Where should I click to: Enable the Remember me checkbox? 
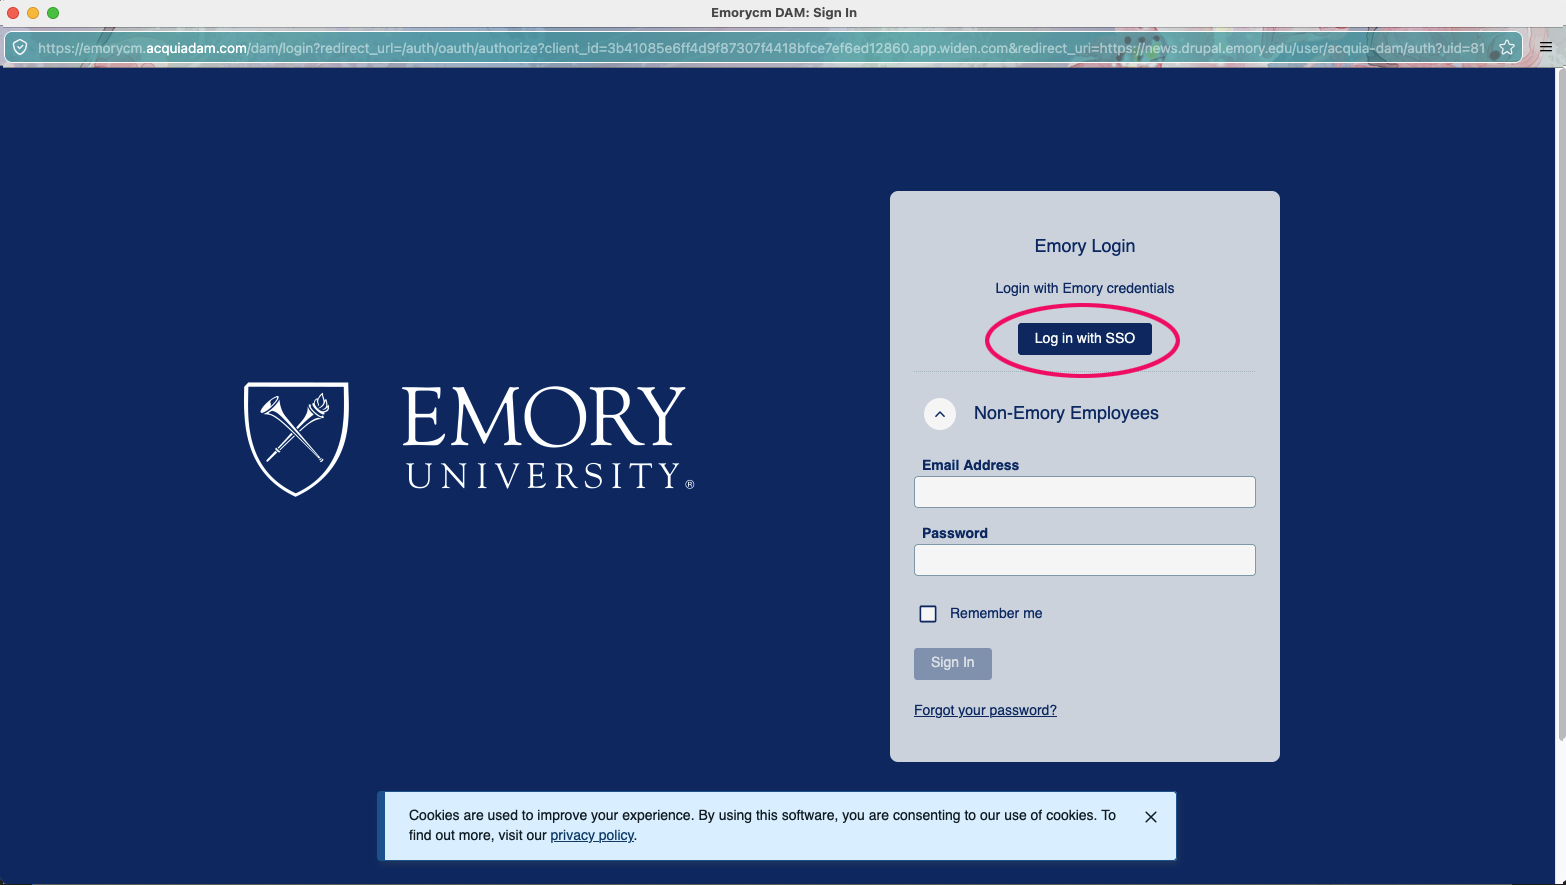click(928, 614)
